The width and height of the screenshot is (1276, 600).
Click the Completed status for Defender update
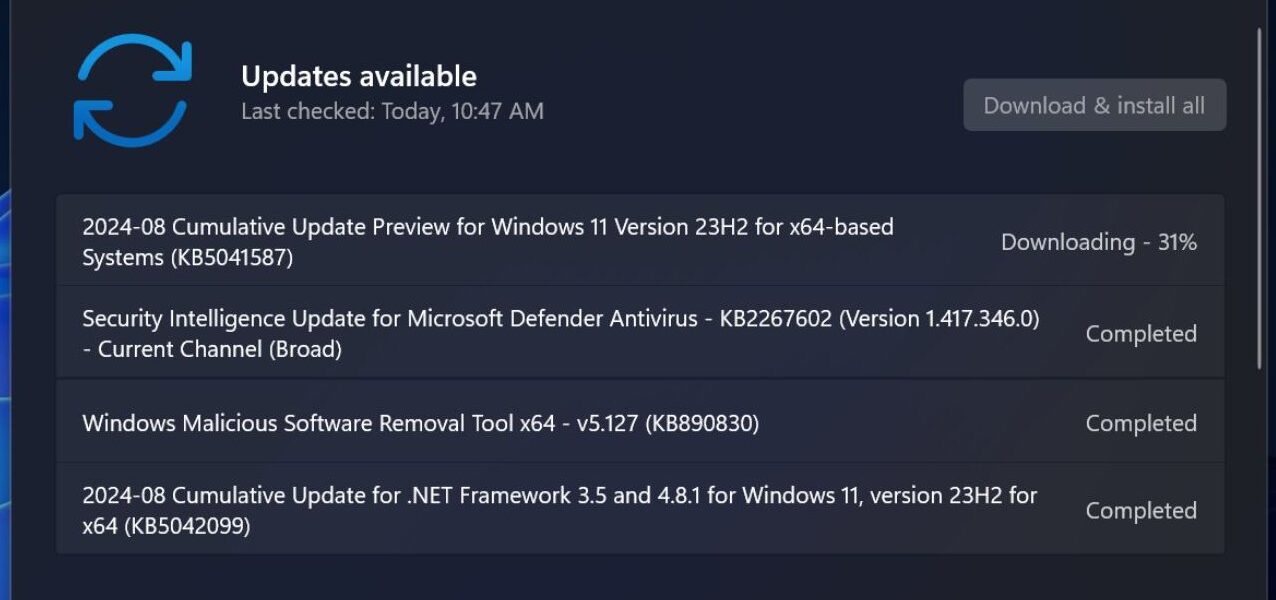(1140, 333)
